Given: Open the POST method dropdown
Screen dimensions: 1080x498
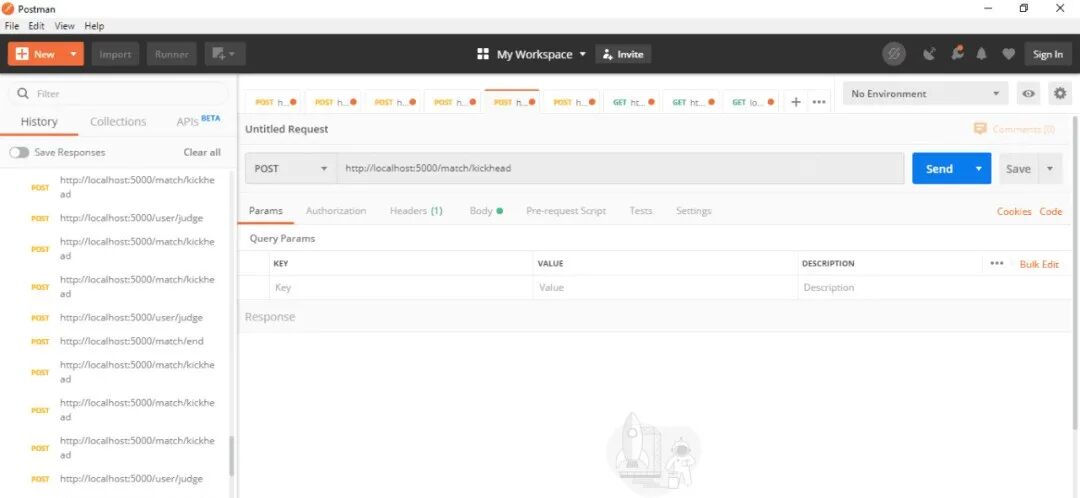Looking at the screenshot, I should (291, 168).
